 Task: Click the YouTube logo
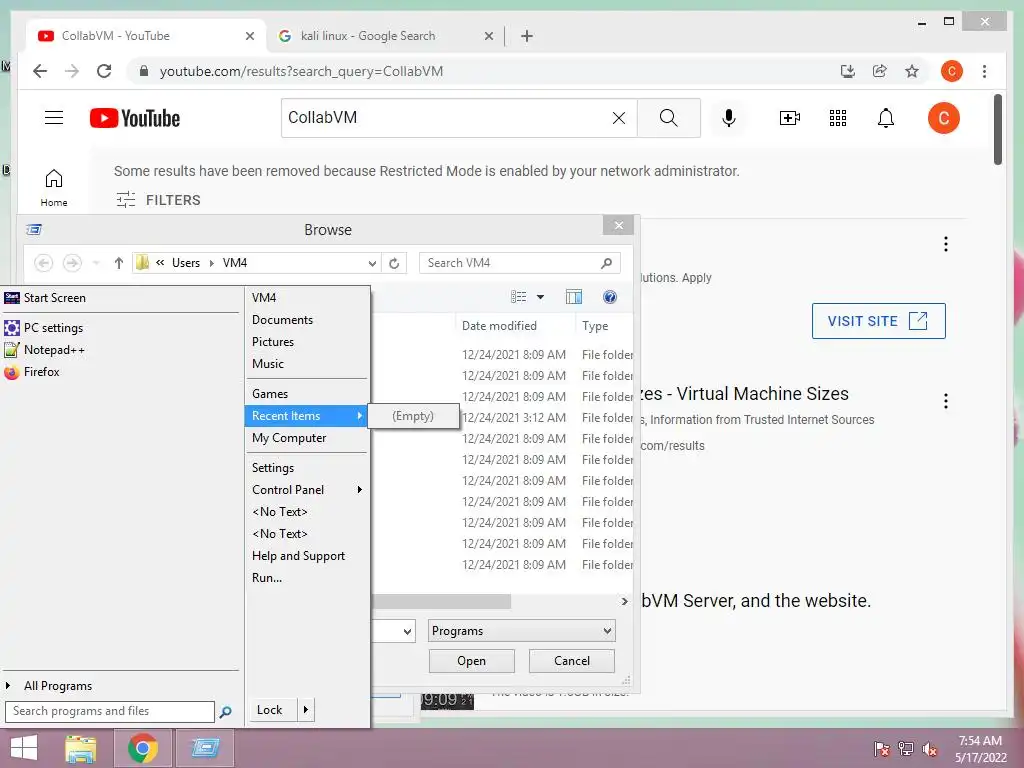[135, 118]
